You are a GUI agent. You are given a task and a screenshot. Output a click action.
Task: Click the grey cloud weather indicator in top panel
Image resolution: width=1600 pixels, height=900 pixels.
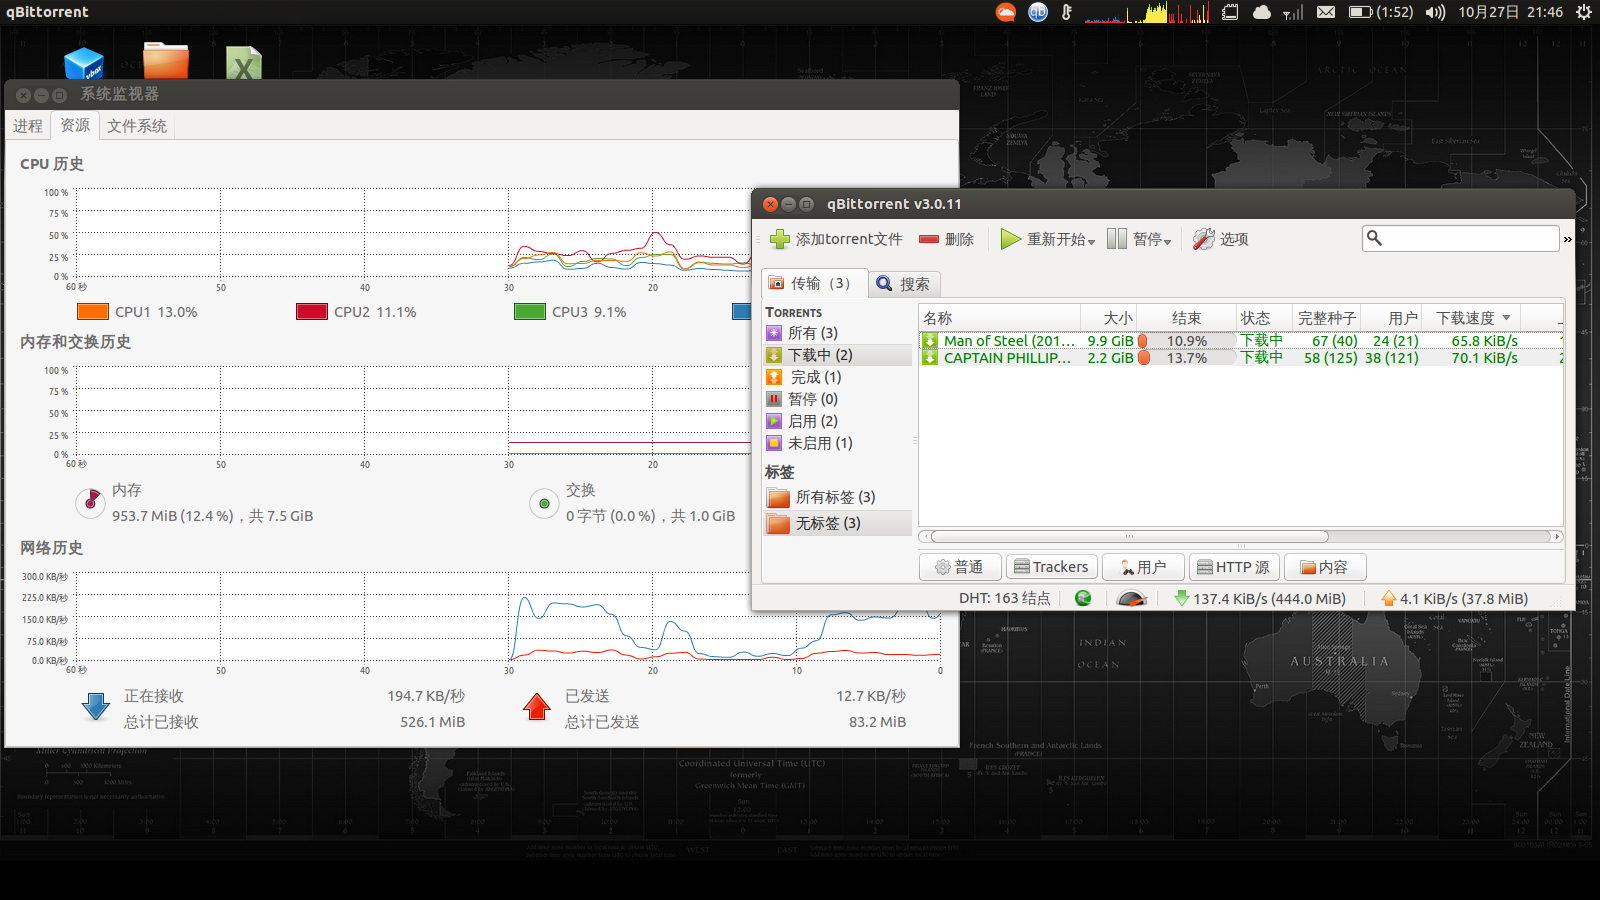click(x=1262, y=12)
